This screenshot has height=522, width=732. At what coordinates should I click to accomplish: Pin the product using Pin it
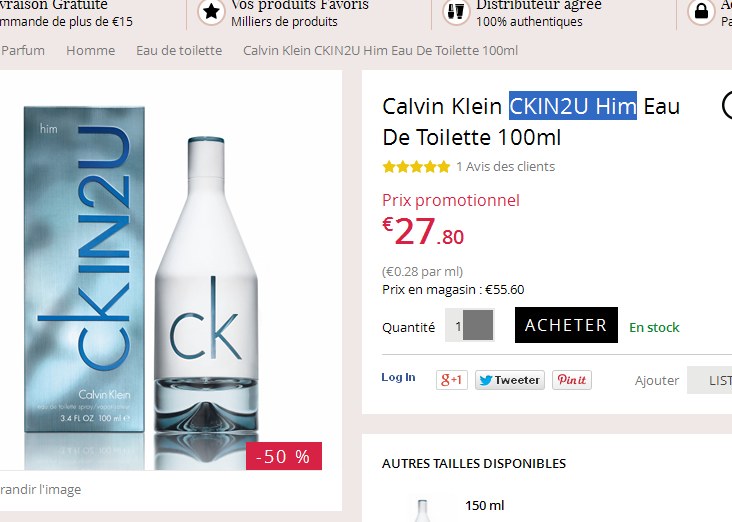click(x=572, y=380)
